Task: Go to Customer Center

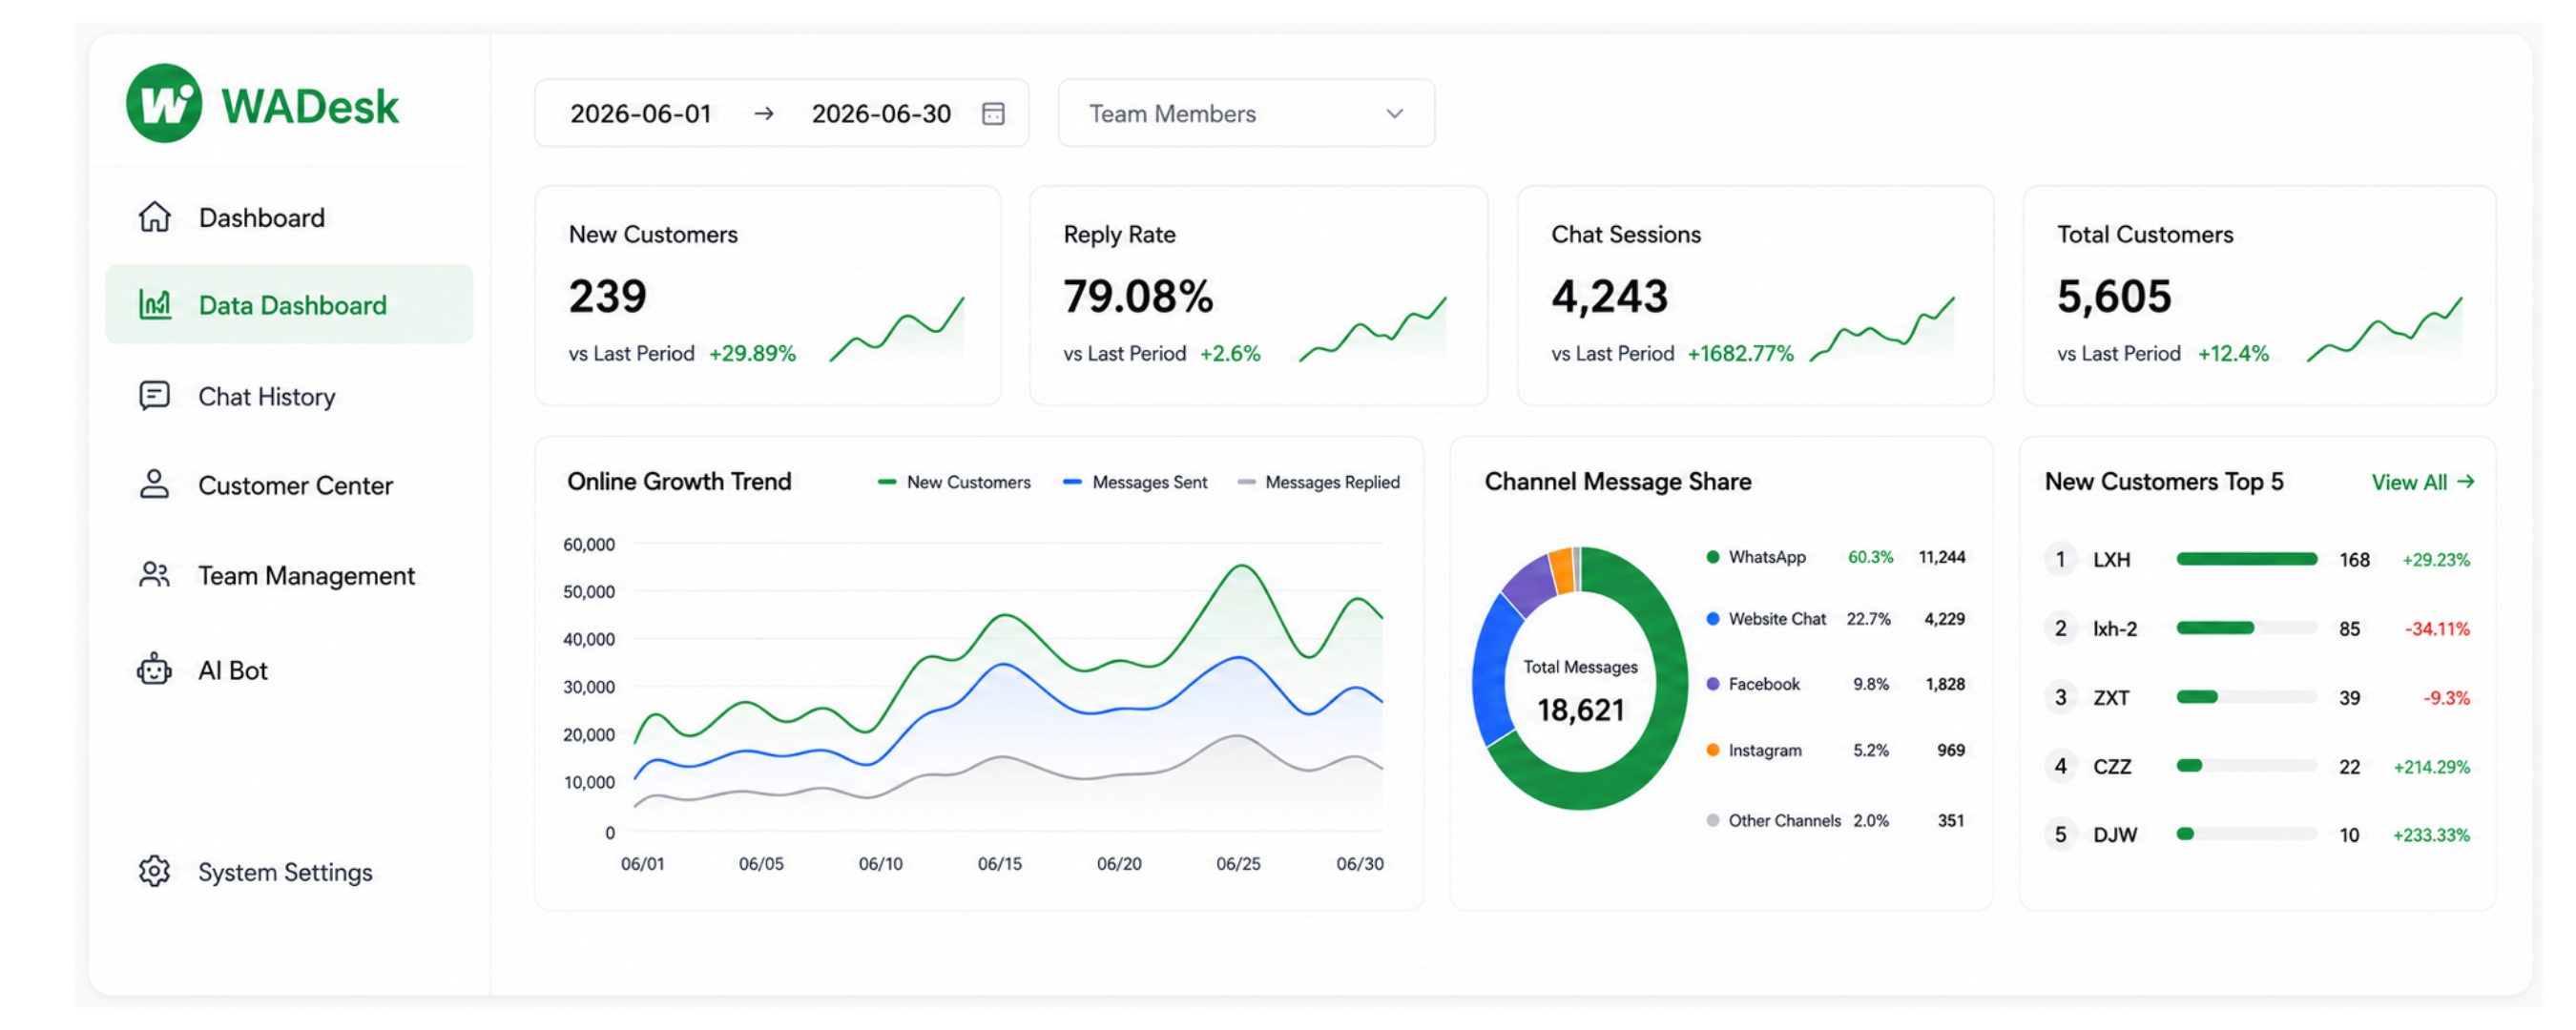Action: (x=289, y=485)
